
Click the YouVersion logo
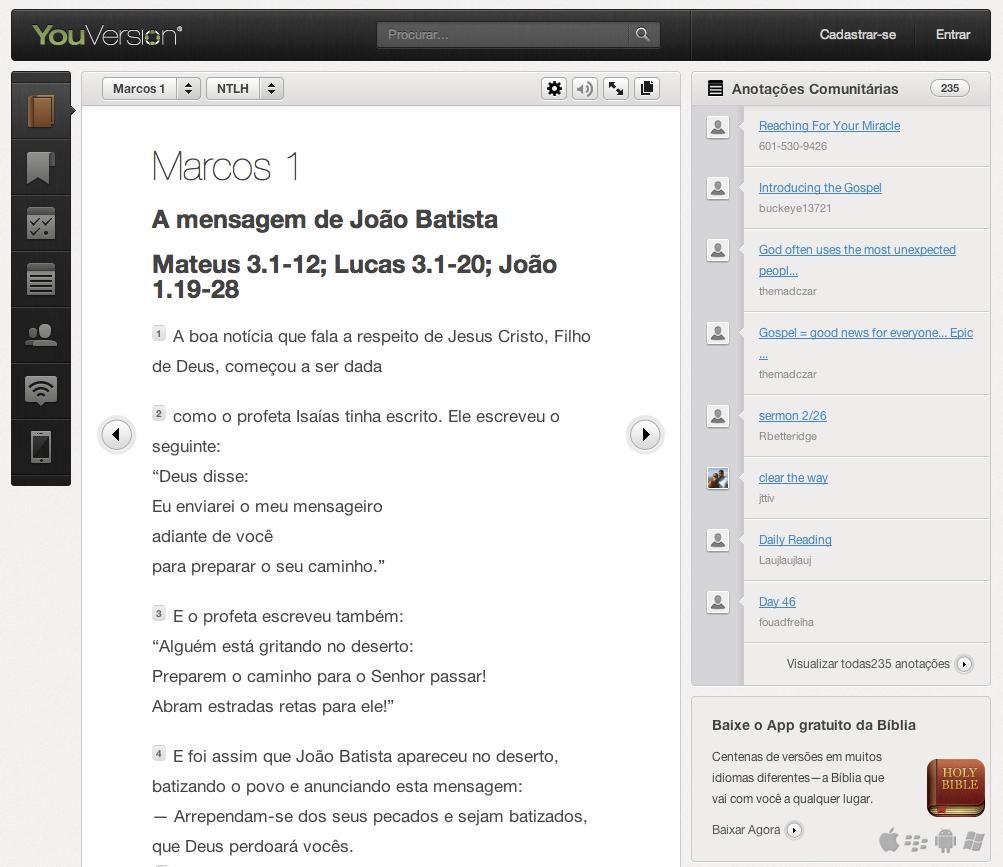(107, 35)
